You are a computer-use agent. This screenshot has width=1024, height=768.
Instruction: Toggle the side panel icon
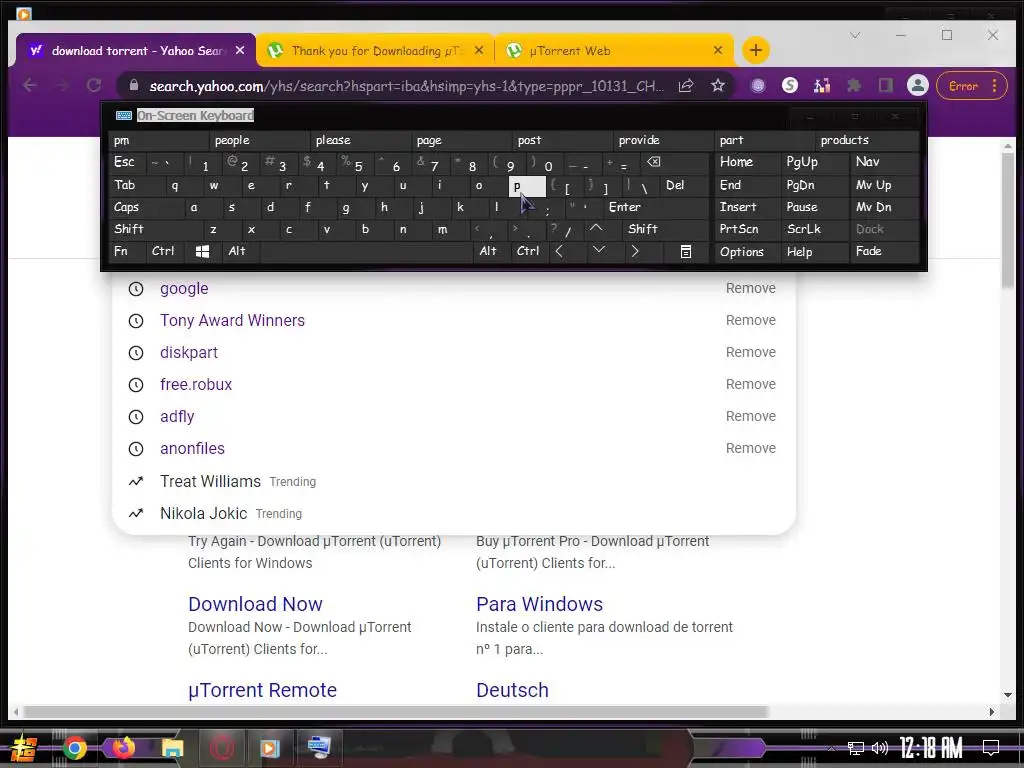(x=886, y=86)
